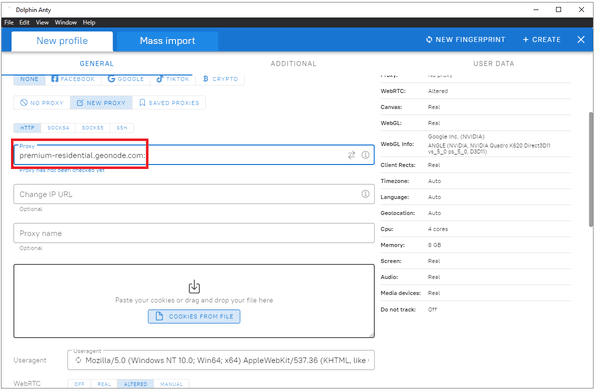Click the Canvas Real value

(x=434, y=107)
